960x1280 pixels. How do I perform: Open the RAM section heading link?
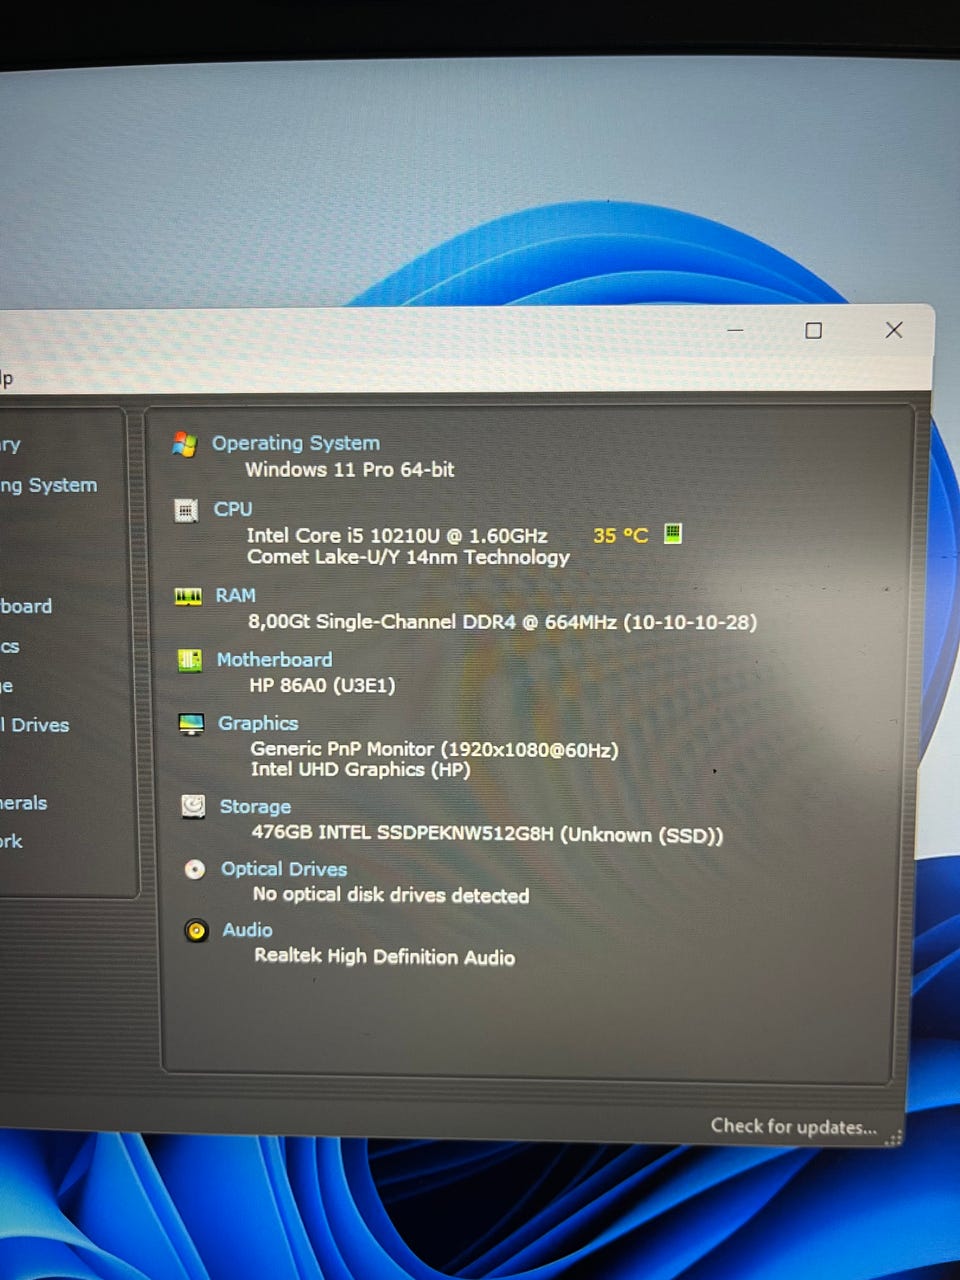point(236,595)
